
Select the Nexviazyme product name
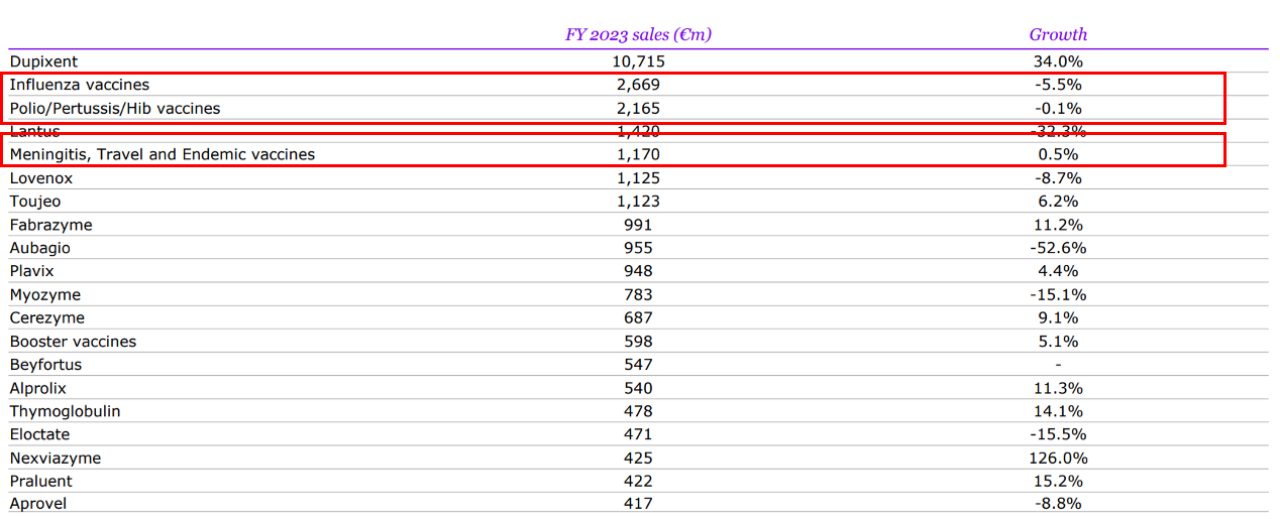tap(55, 458)
